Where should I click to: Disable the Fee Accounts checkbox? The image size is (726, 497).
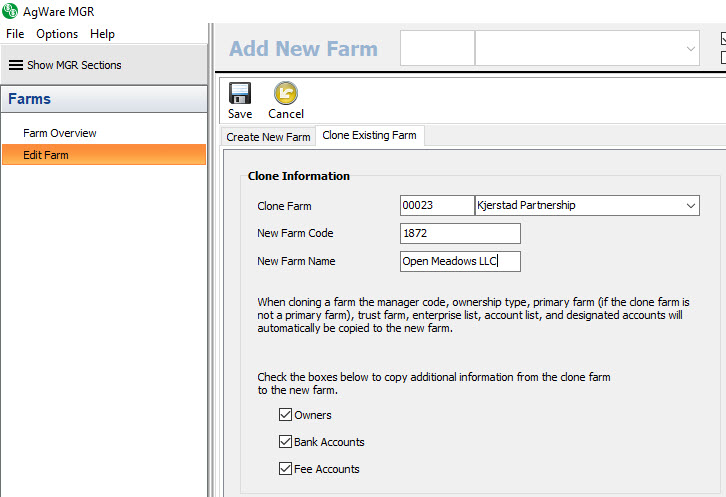pos(285,469)
